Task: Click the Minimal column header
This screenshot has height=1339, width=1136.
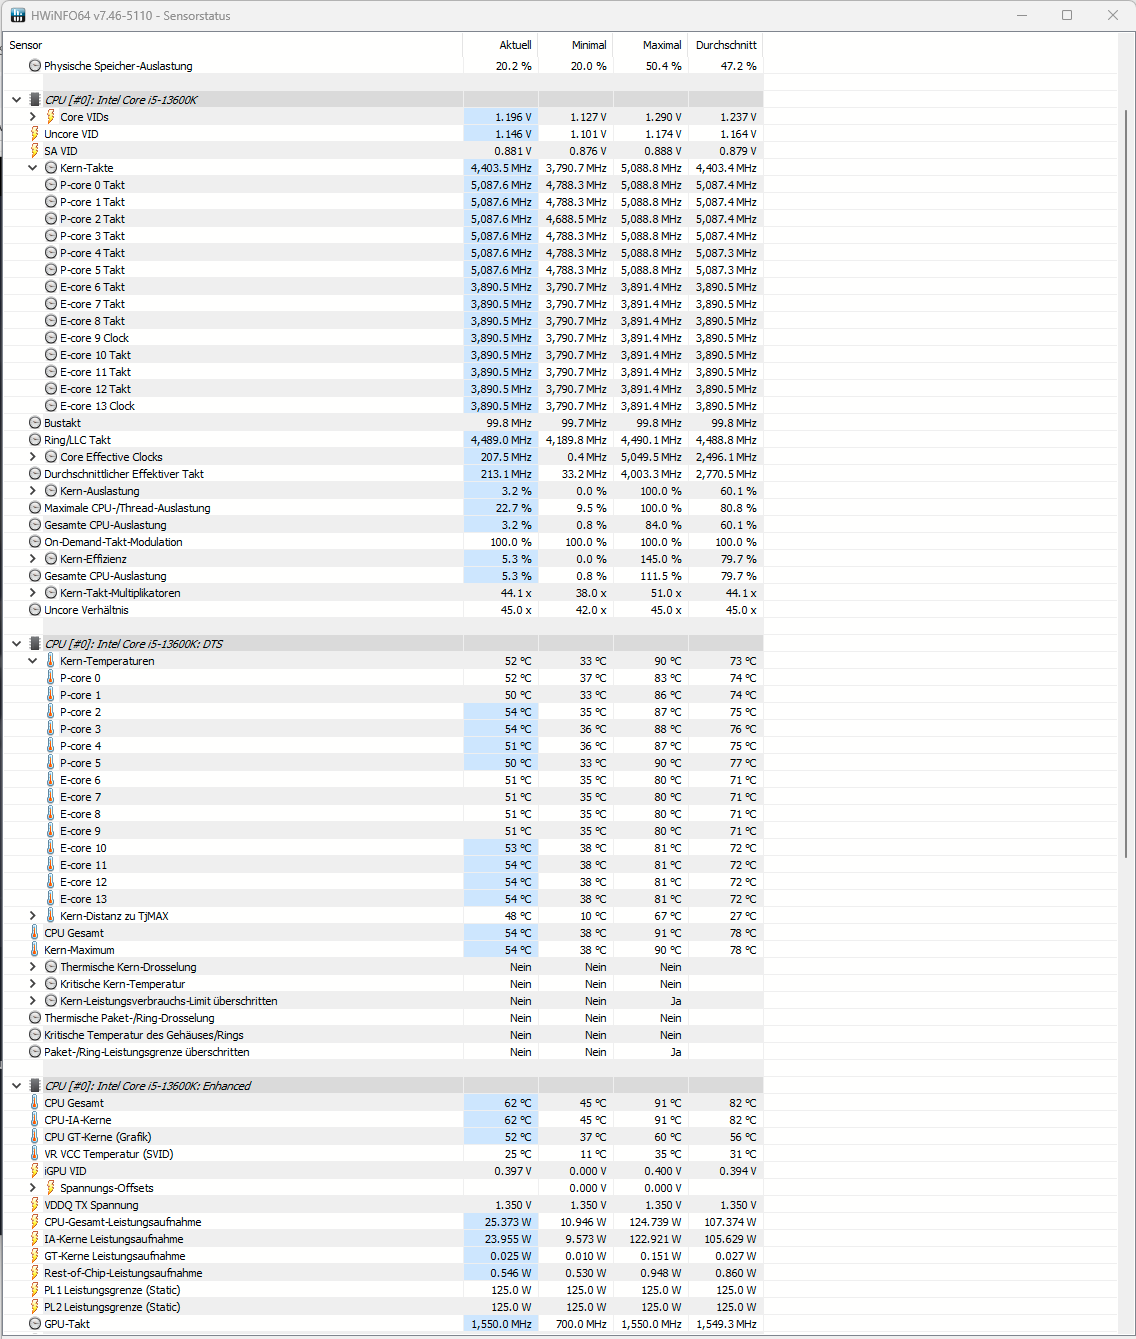Action: point(576,45)
